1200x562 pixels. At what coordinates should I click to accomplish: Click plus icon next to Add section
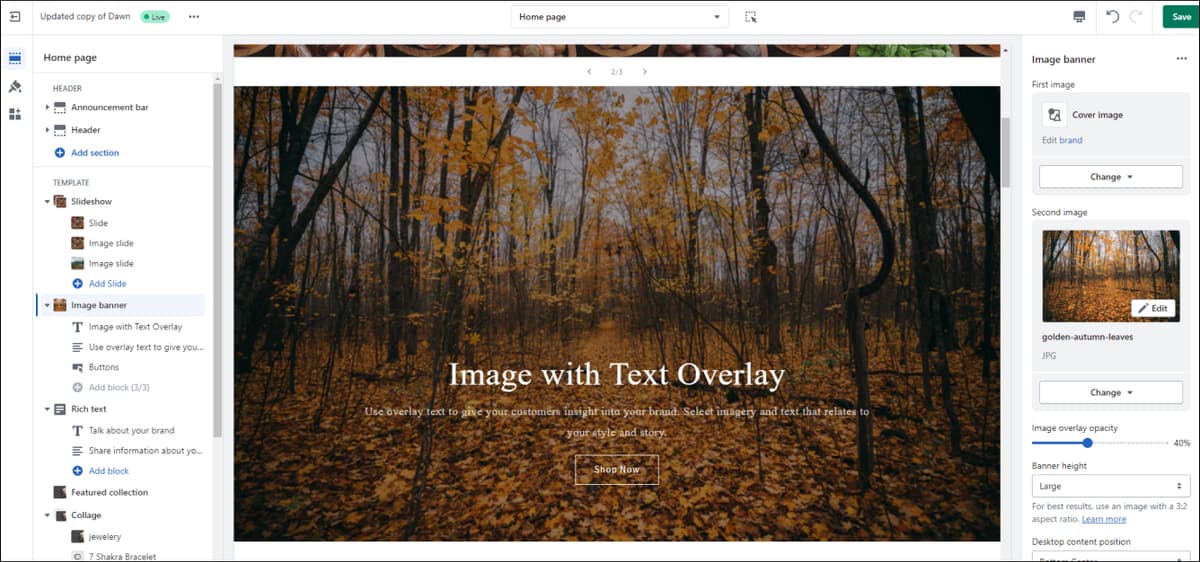click(60, 153)
